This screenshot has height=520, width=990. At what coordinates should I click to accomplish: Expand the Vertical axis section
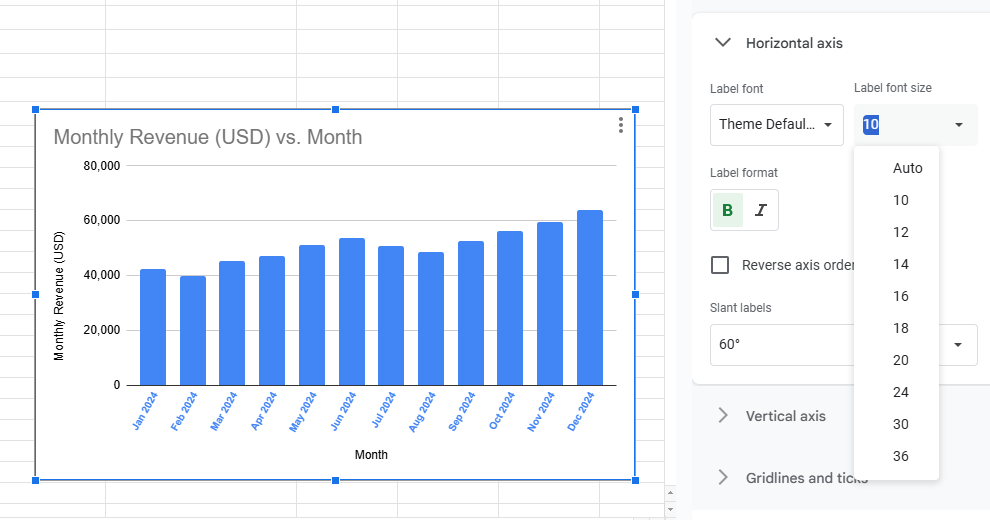[722, 416]
